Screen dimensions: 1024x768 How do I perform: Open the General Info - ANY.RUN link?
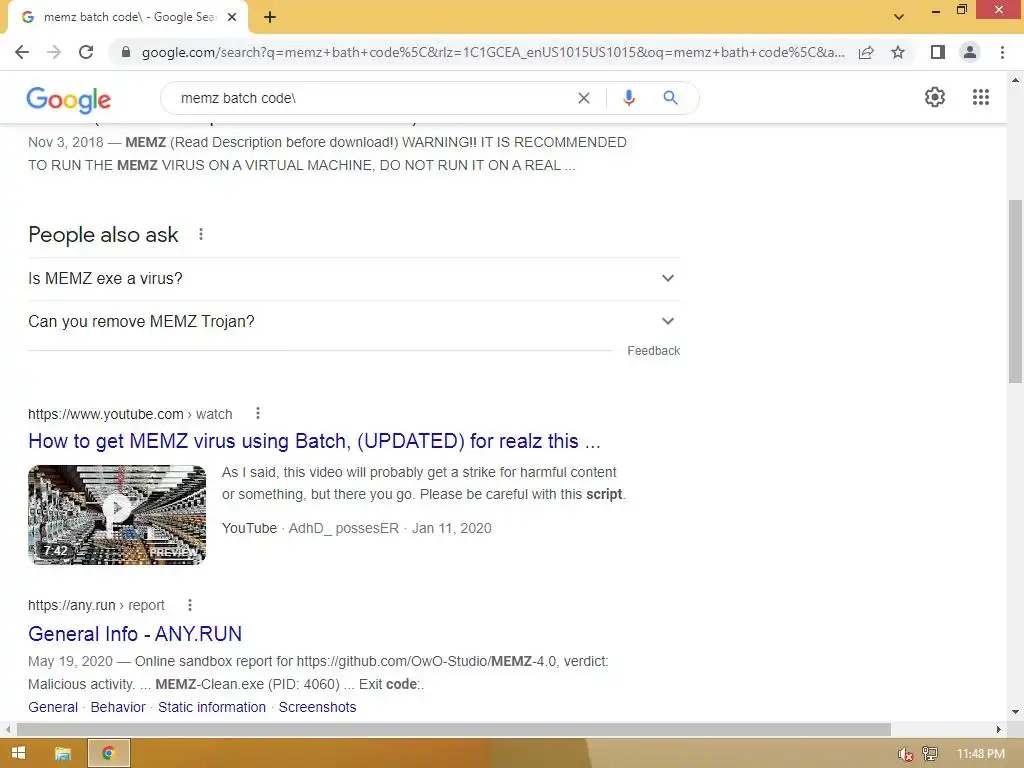135,633
